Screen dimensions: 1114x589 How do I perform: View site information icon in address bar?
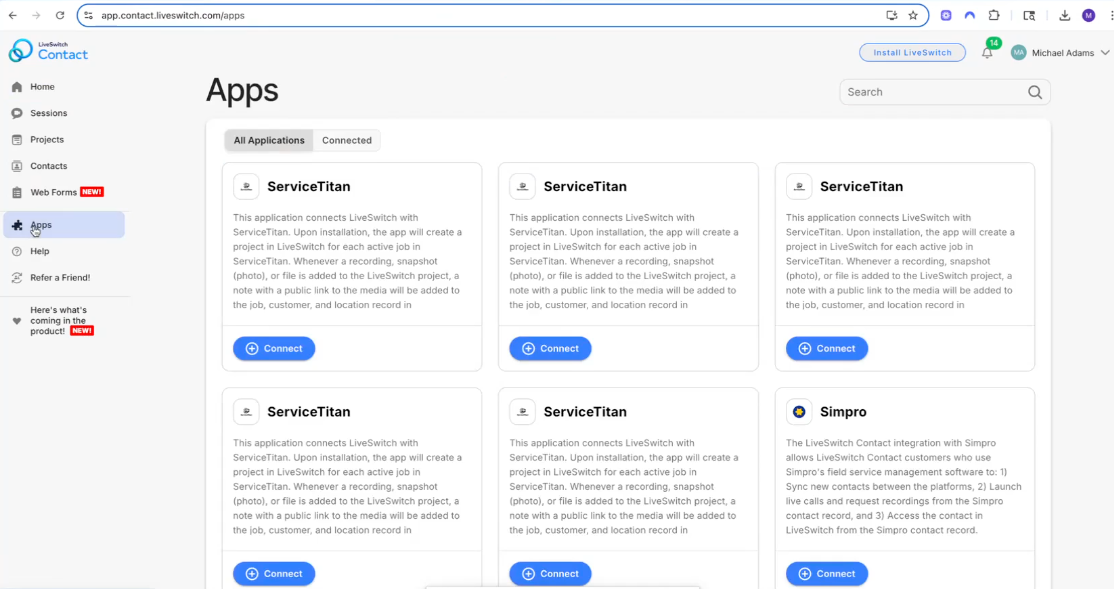point(89,15)
